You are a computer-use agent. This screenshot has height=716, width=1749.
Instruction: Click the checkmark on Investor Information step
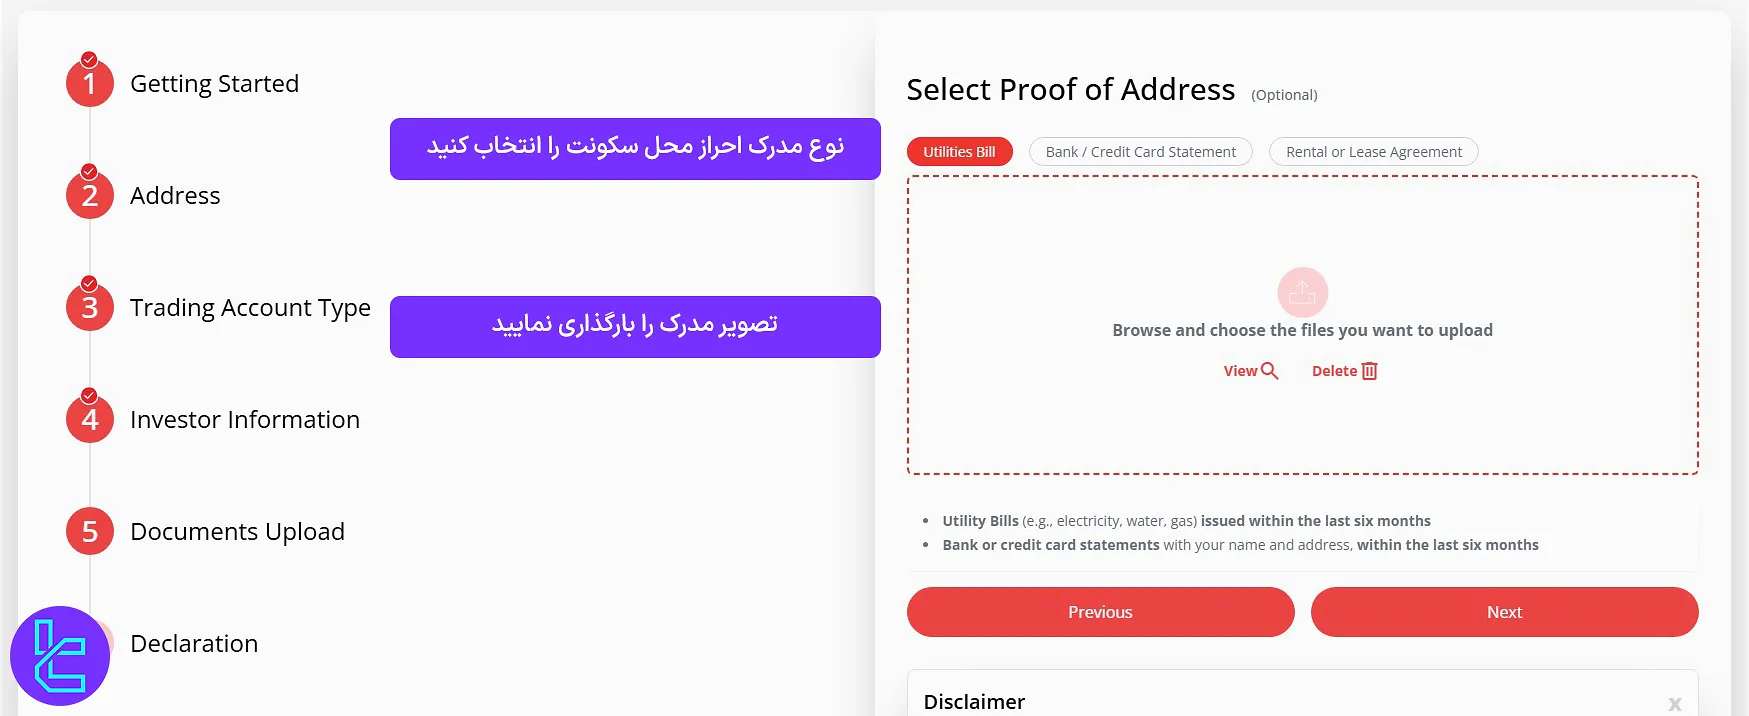click(89, 393)
